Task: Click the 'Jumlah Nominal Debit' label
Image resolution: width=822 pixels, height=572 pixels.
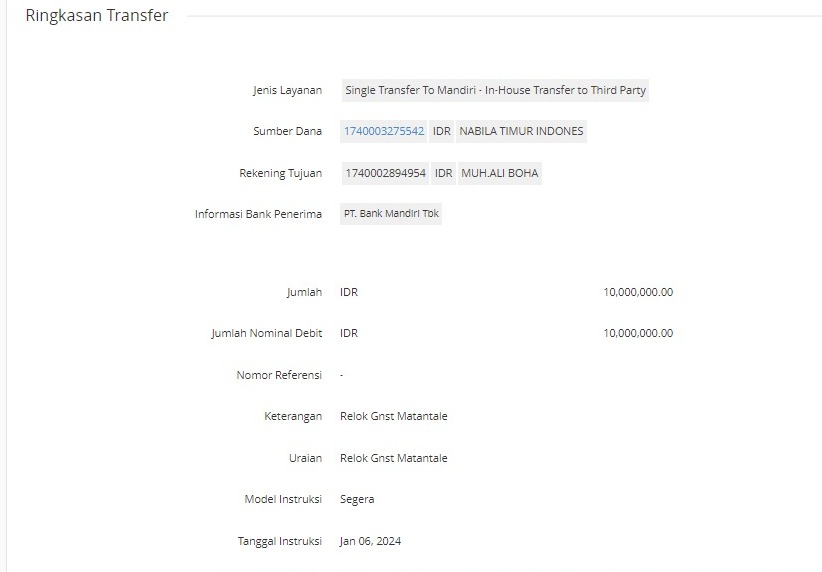Action: tap(266, 333)
